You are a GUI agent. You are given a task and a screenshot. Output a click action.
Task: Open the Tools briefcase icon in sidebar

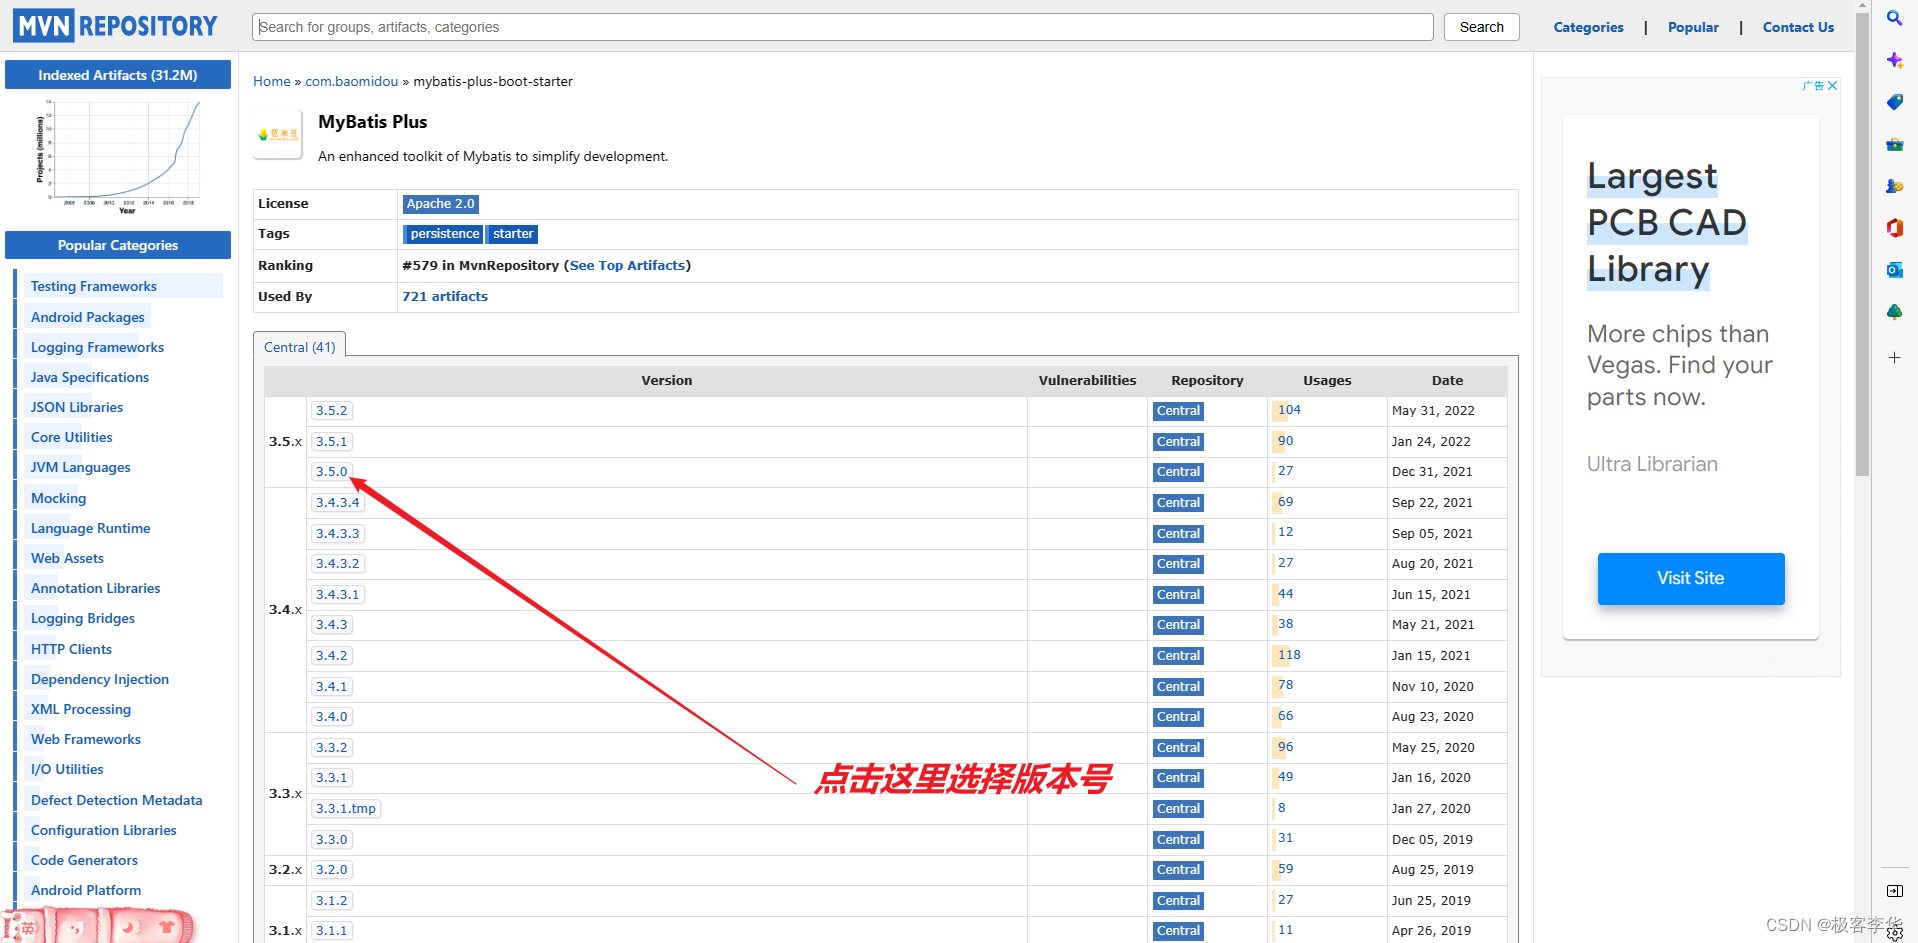(x=1894, y=144)
